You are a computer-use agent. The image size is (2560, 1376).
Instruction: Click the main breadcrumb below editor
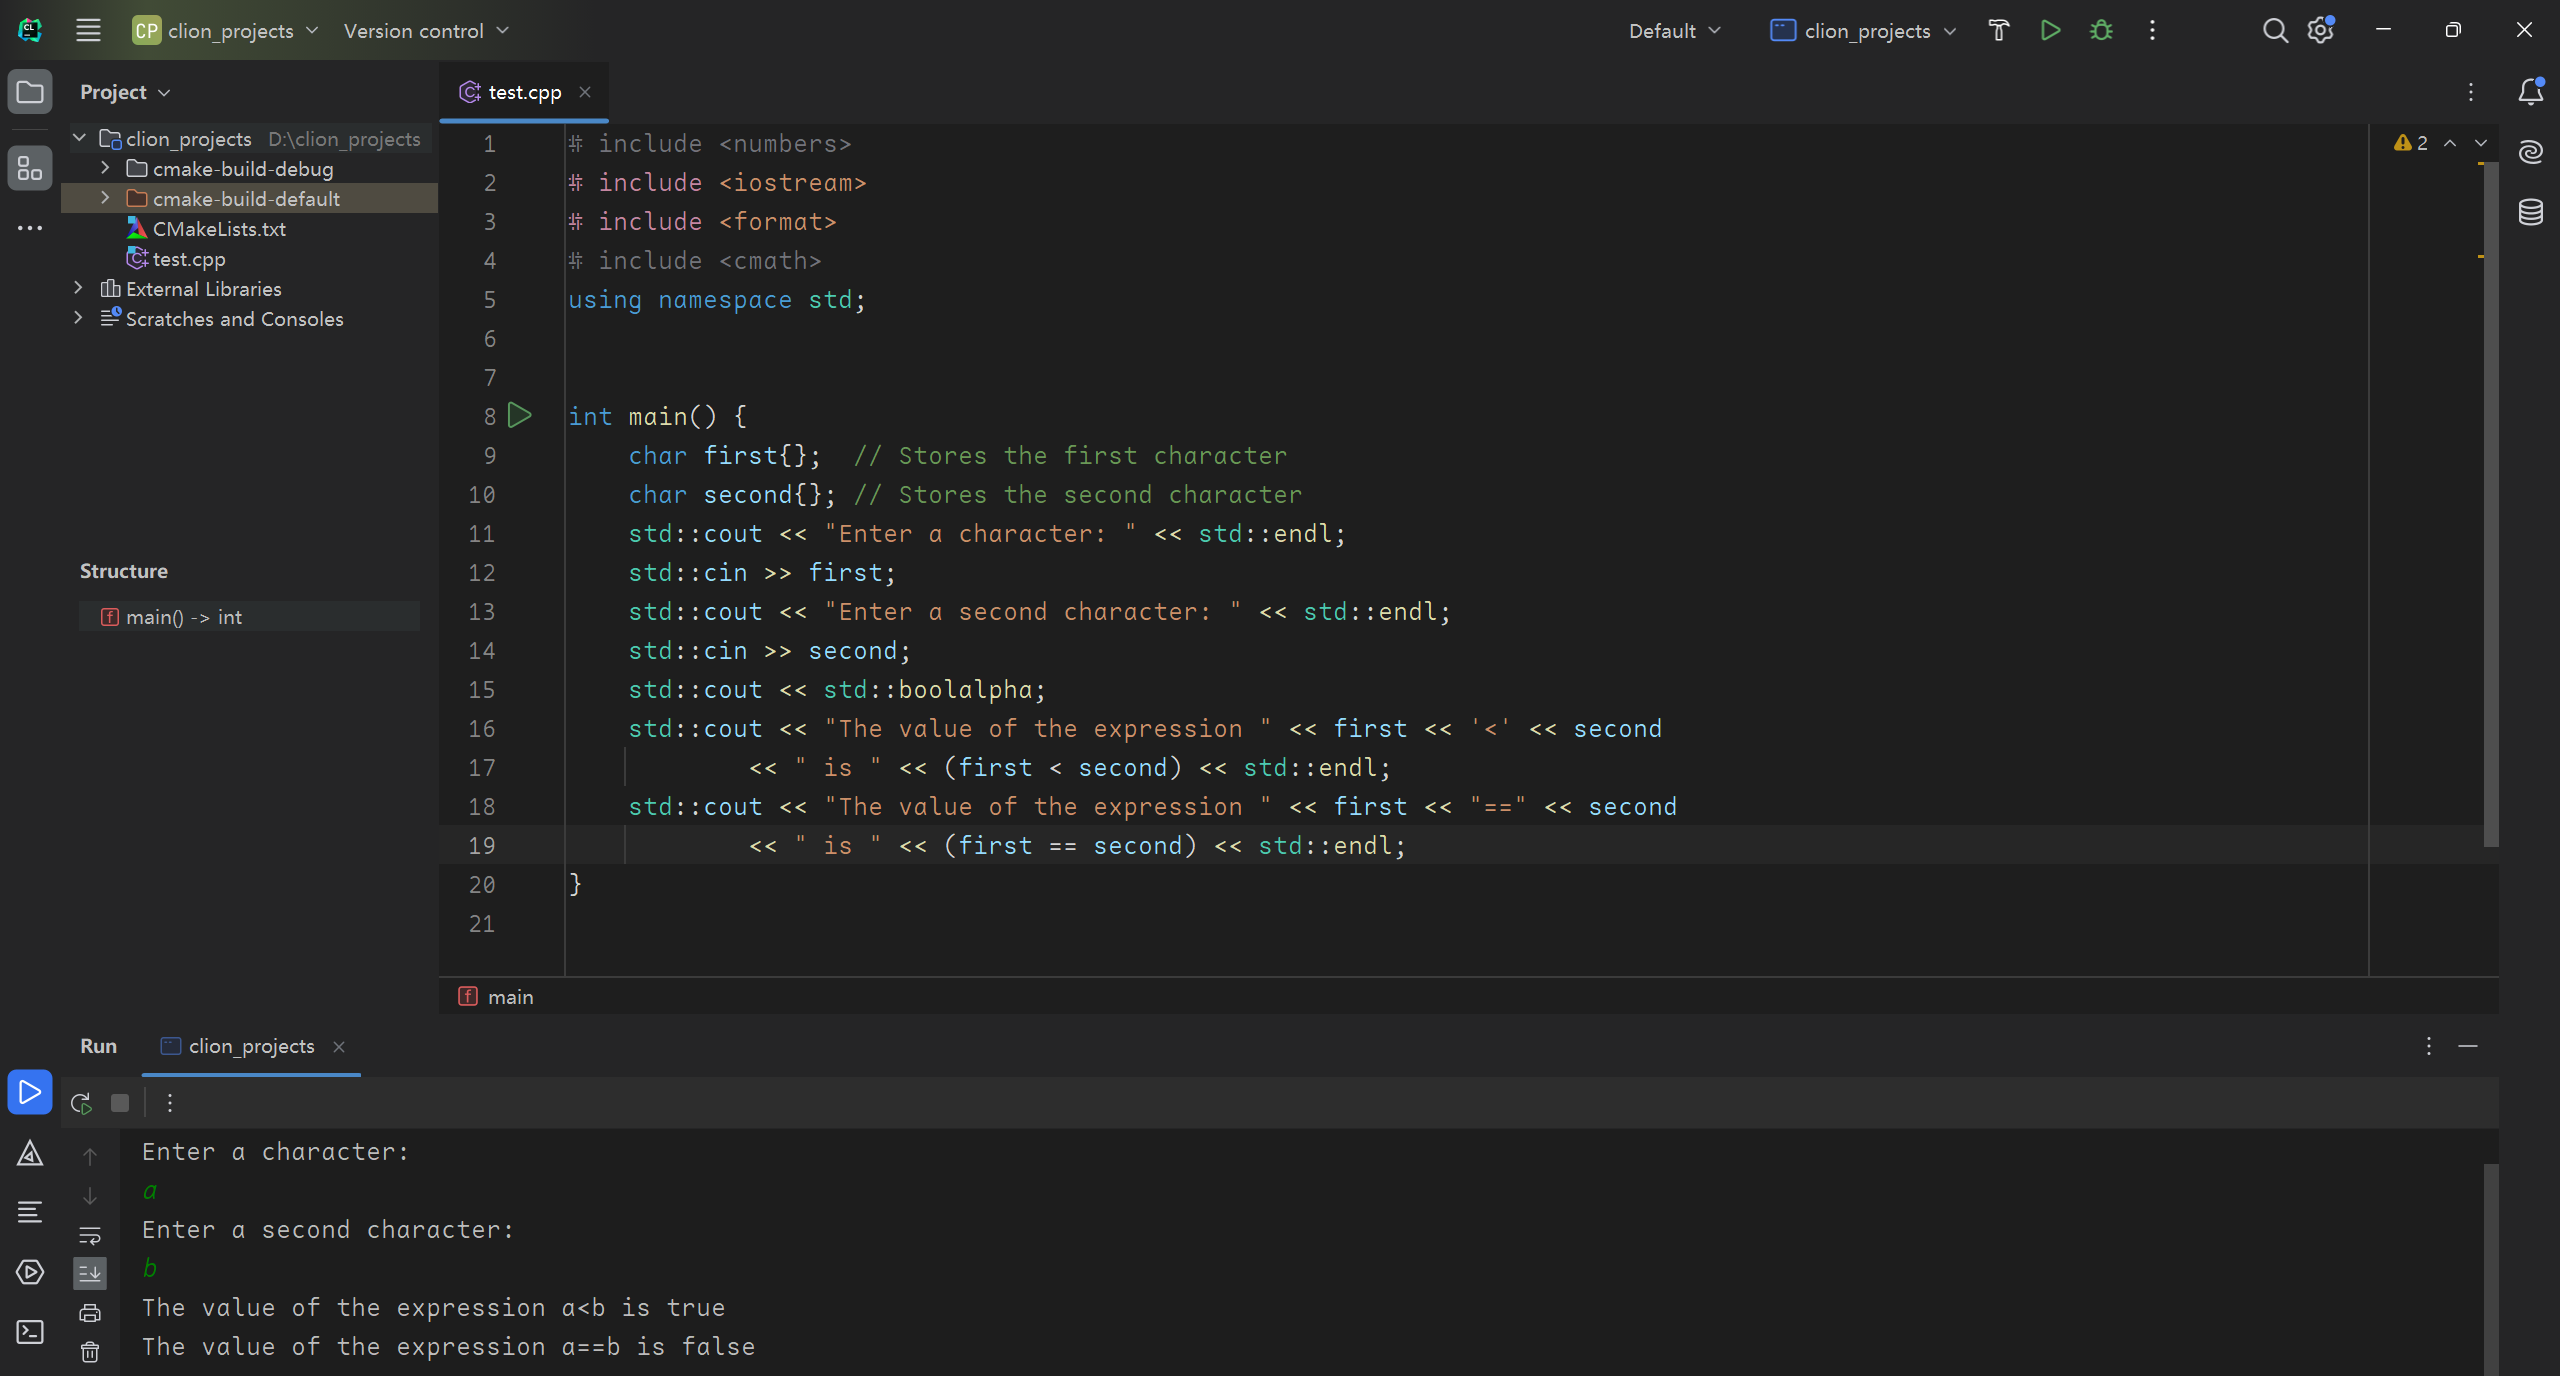coord(510,997)
